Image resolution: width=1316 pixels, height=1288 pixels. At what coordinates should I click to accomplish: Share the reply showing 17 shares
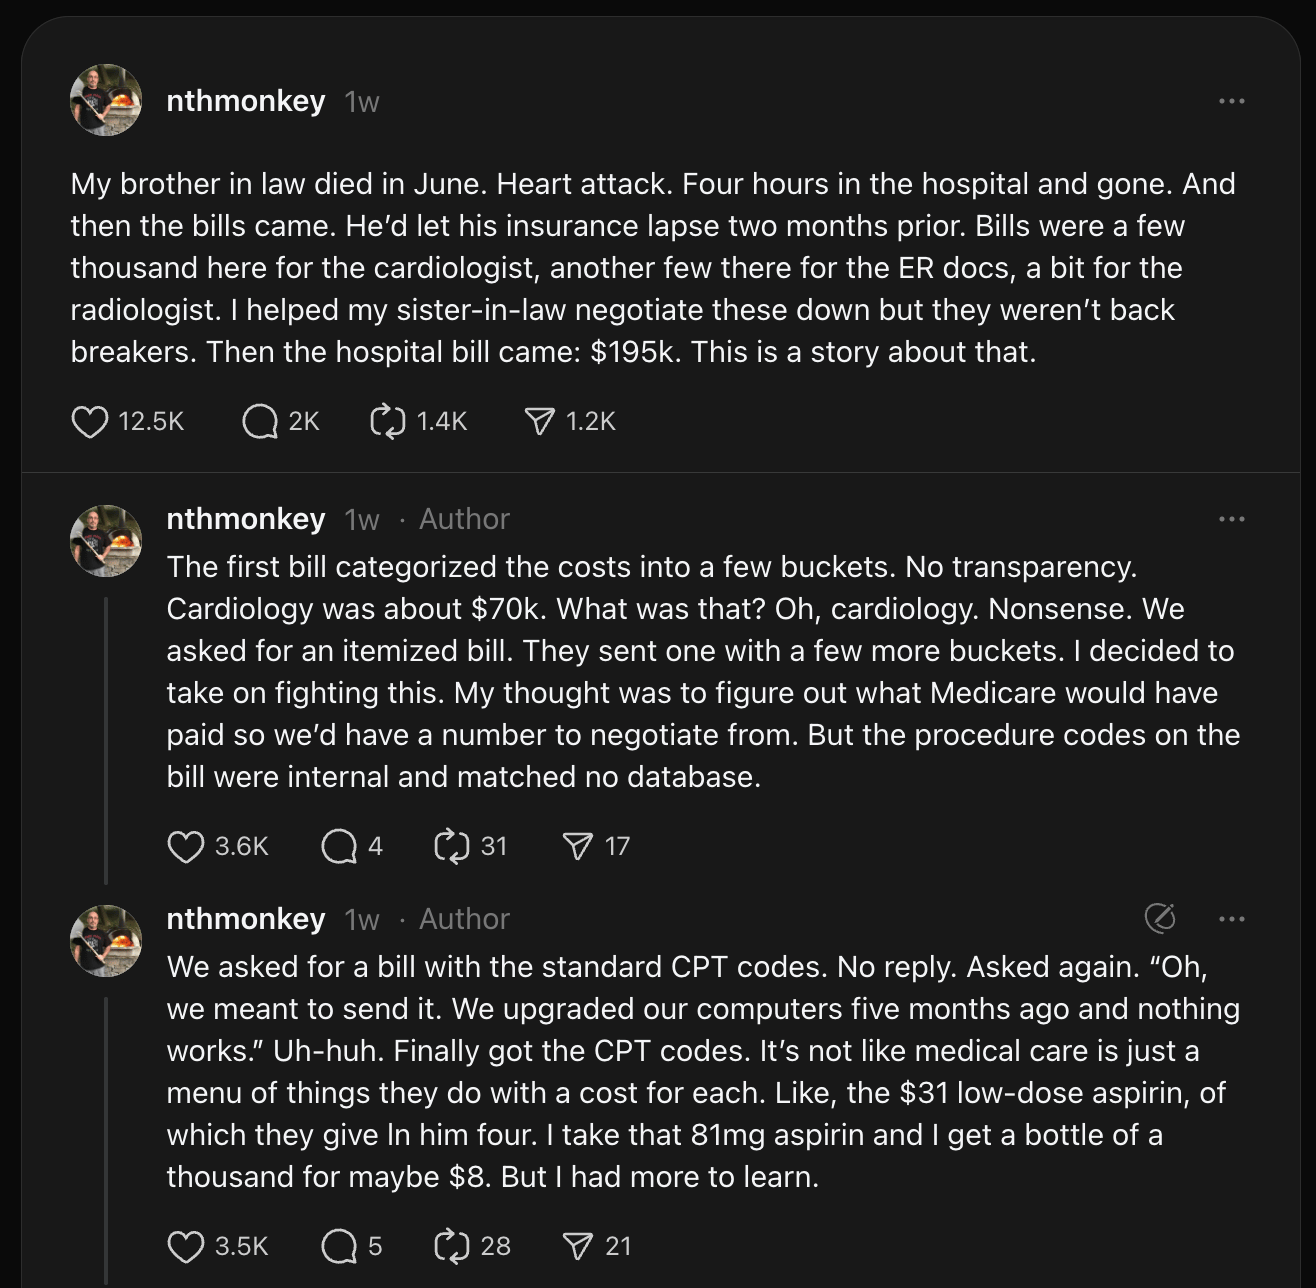[x=578, y=847]
